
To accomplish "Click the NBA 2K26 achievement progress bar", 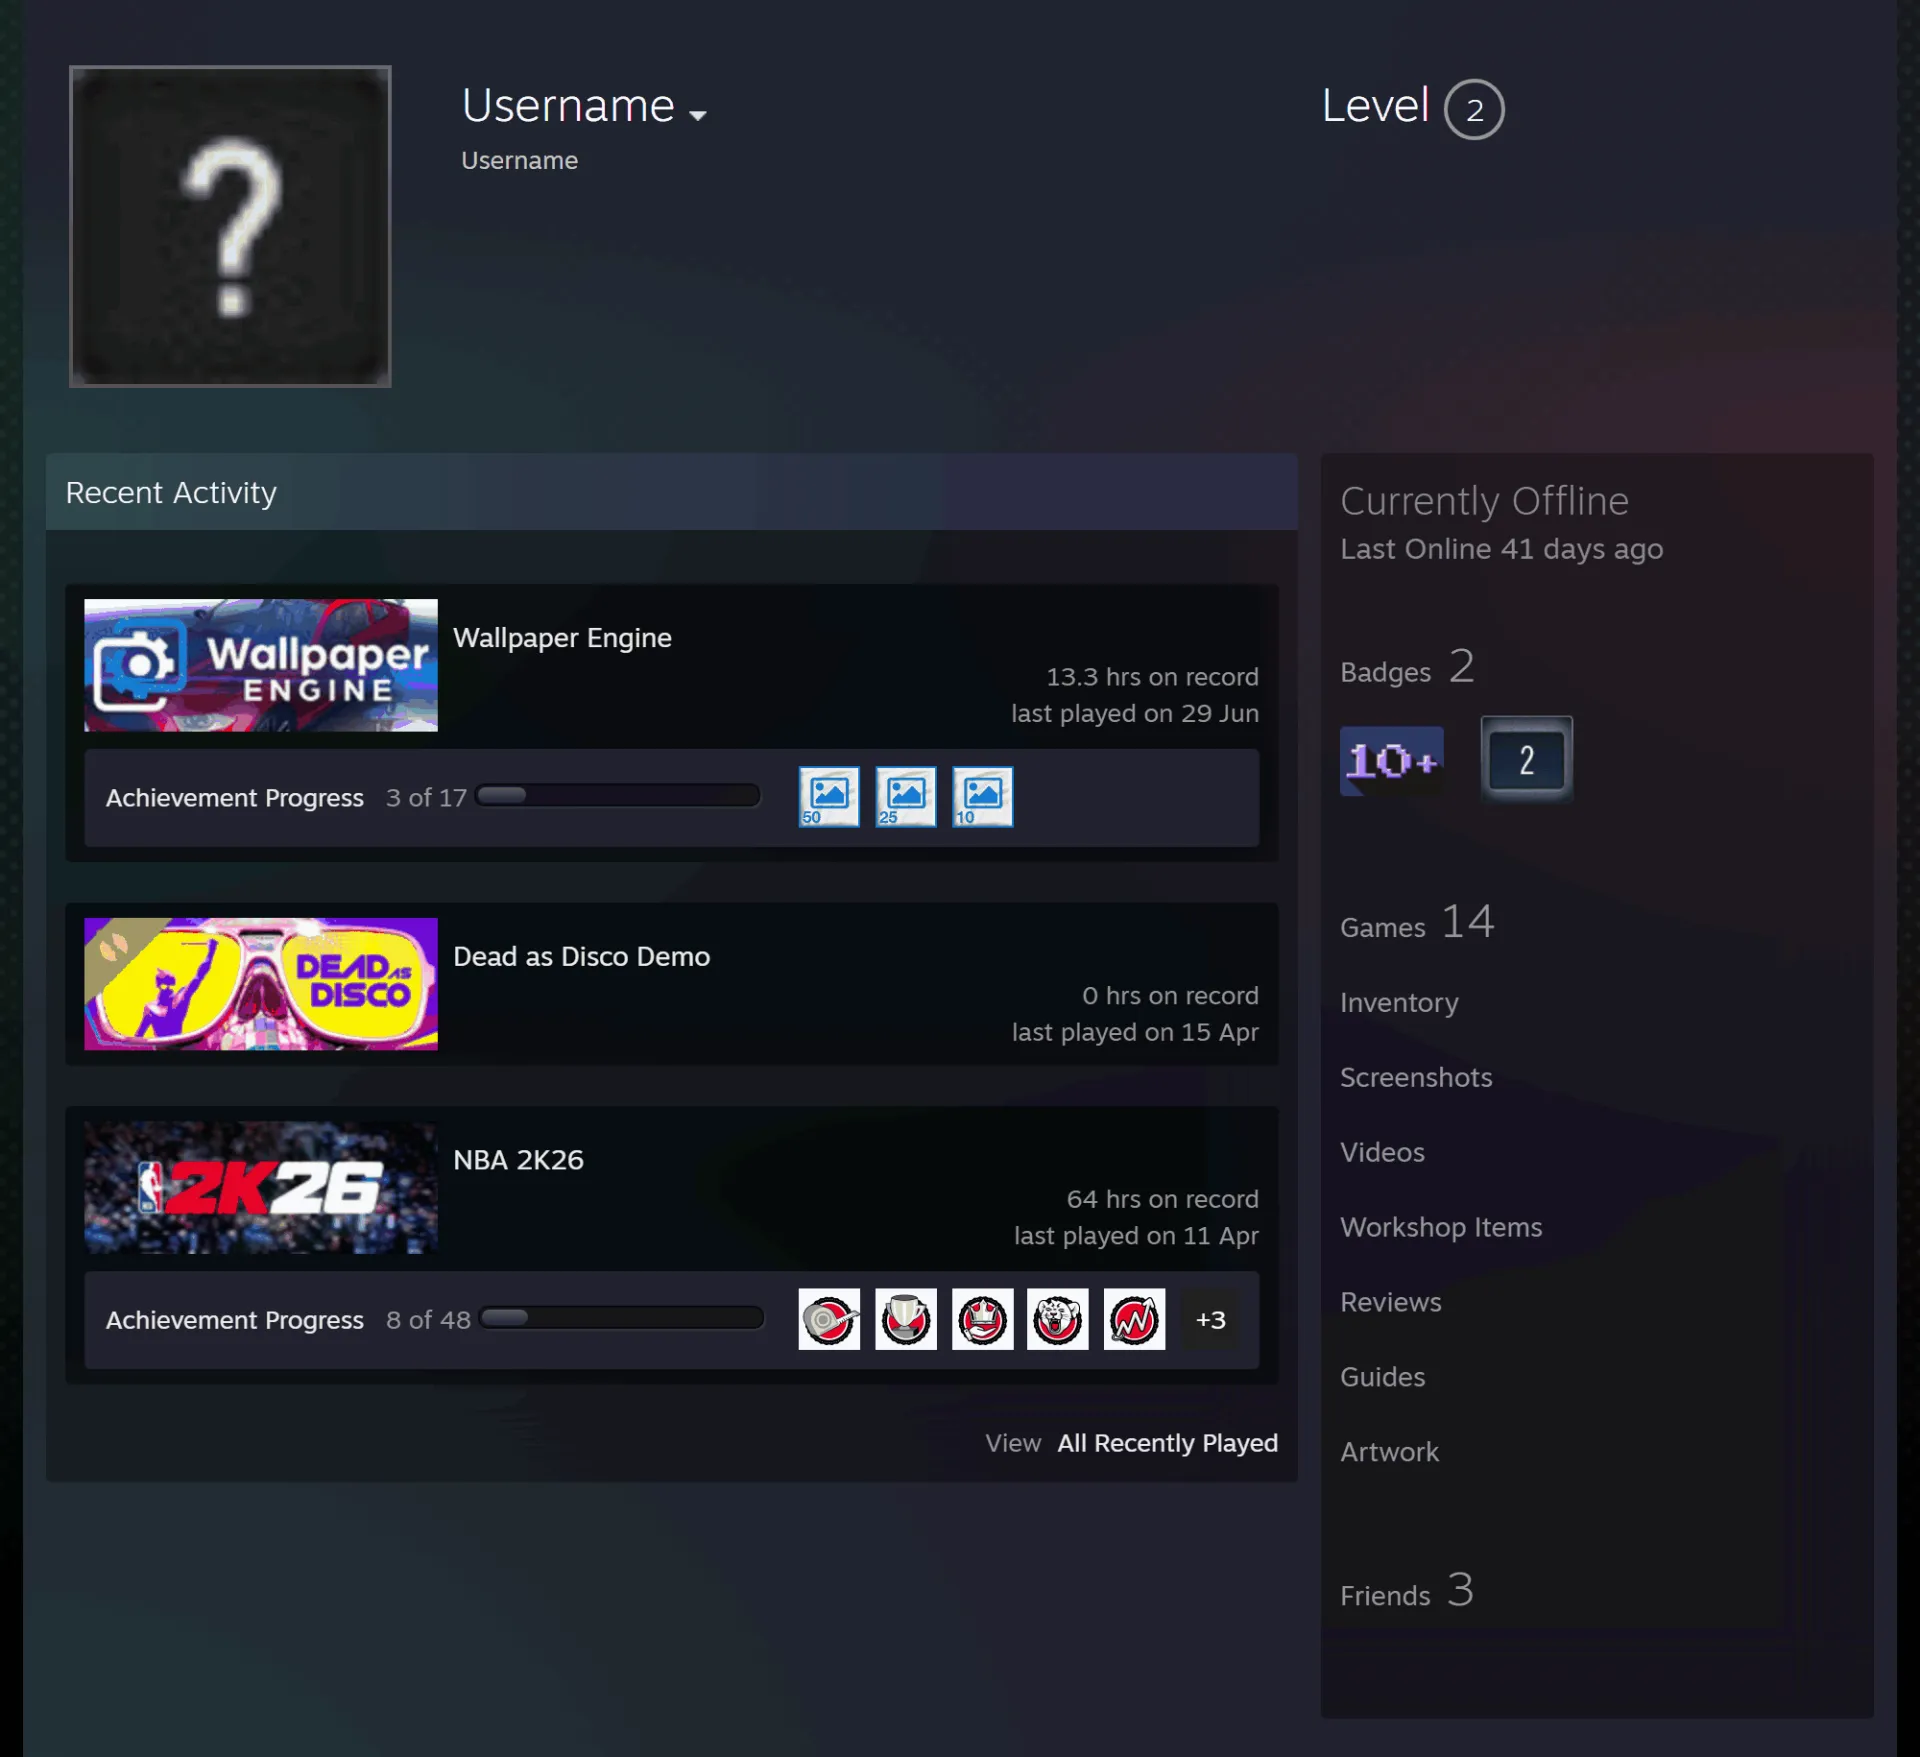I will [622, 1318].
